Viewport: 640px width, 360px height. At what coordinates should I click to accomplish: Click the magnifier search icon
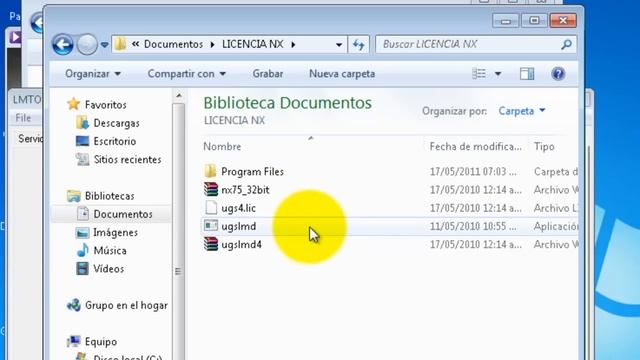(566, 44)
